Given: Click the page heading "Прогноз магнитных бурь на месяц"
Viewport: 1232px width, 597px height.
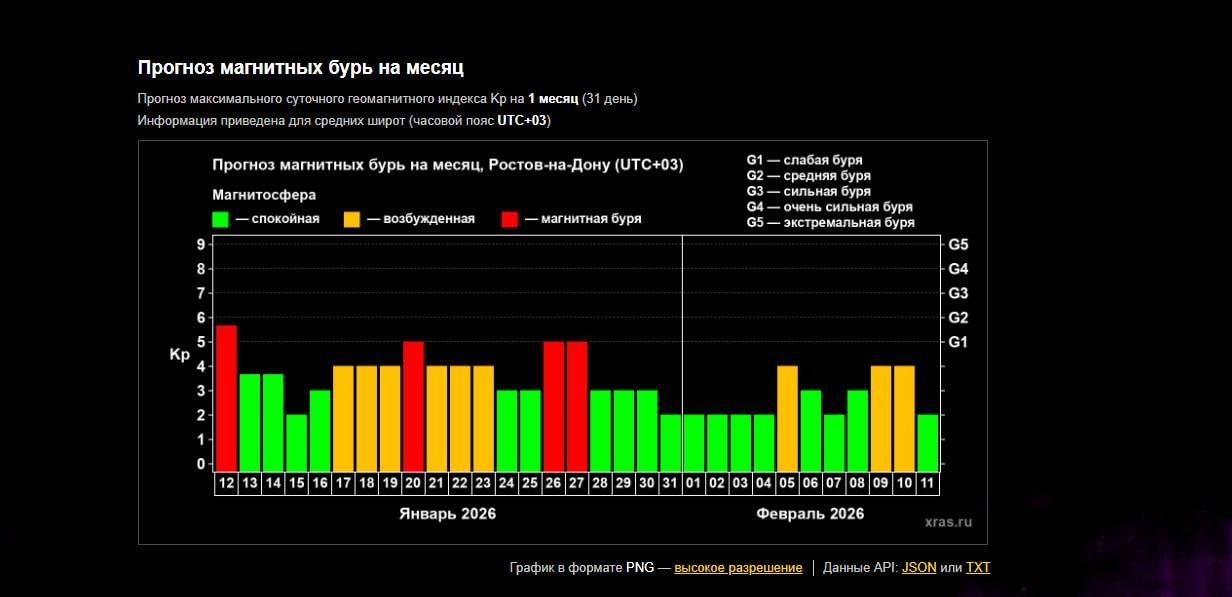Looking at the screenshot, I should (300, 67).
